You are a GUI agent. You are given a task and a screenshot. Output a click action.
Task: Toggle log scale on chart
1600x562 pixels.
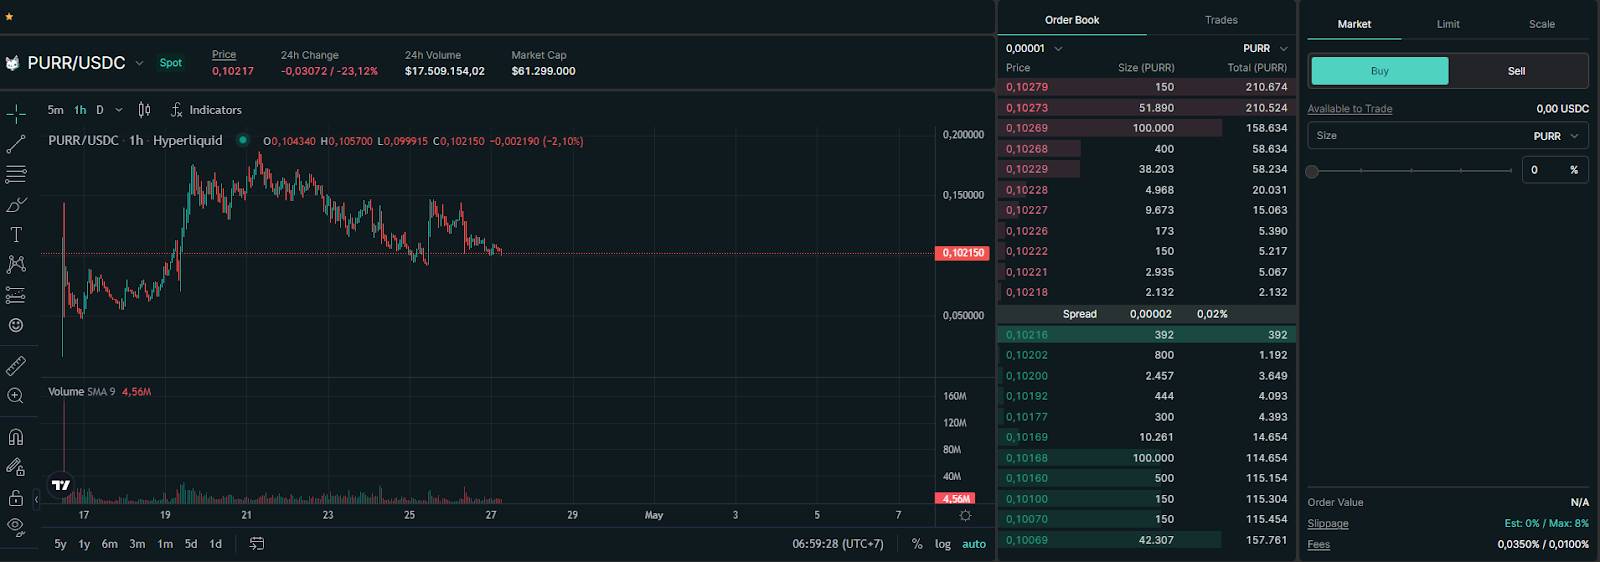point(943,544)
